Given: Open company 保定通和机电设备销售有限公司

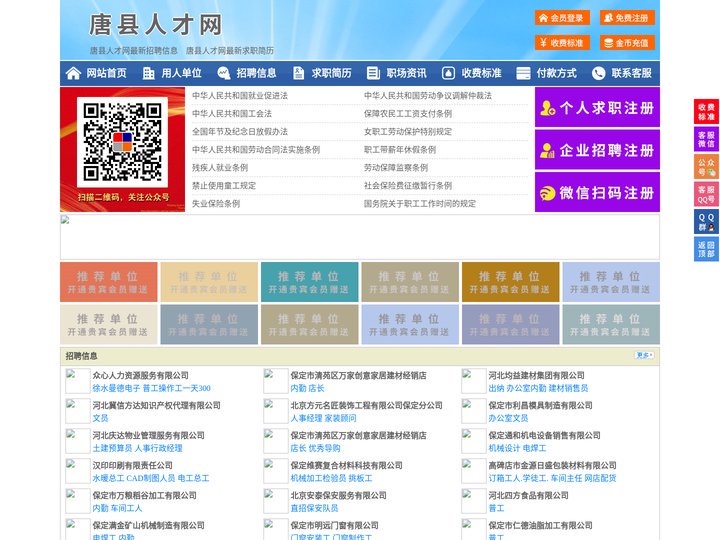Looking at the screenshot, I should tap(545, 435).
